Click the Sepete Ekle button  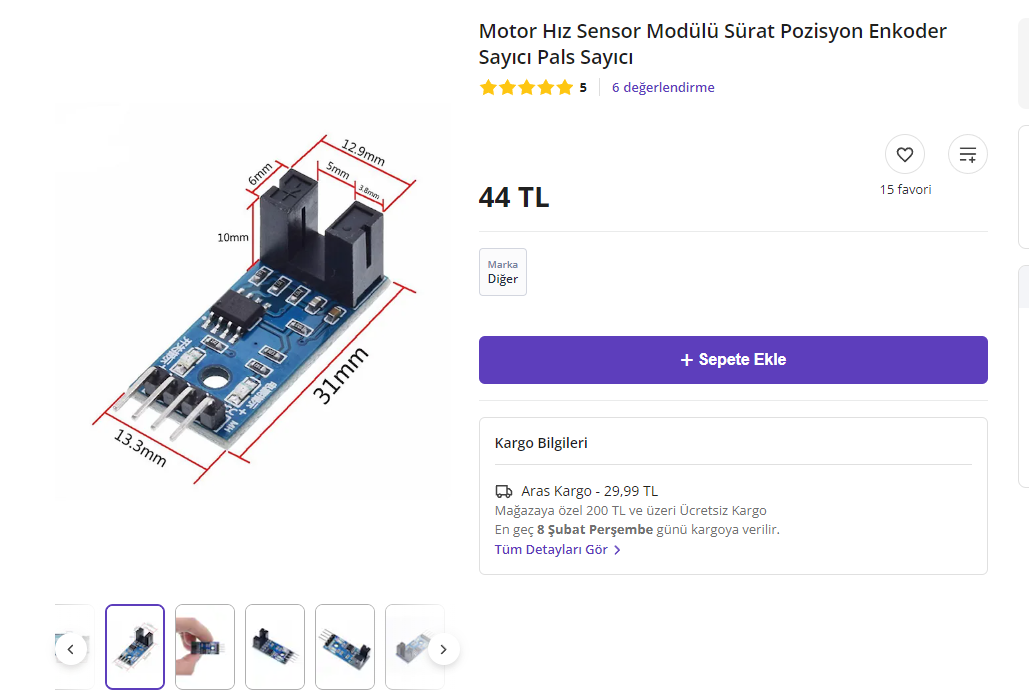[x=733, y=360]
